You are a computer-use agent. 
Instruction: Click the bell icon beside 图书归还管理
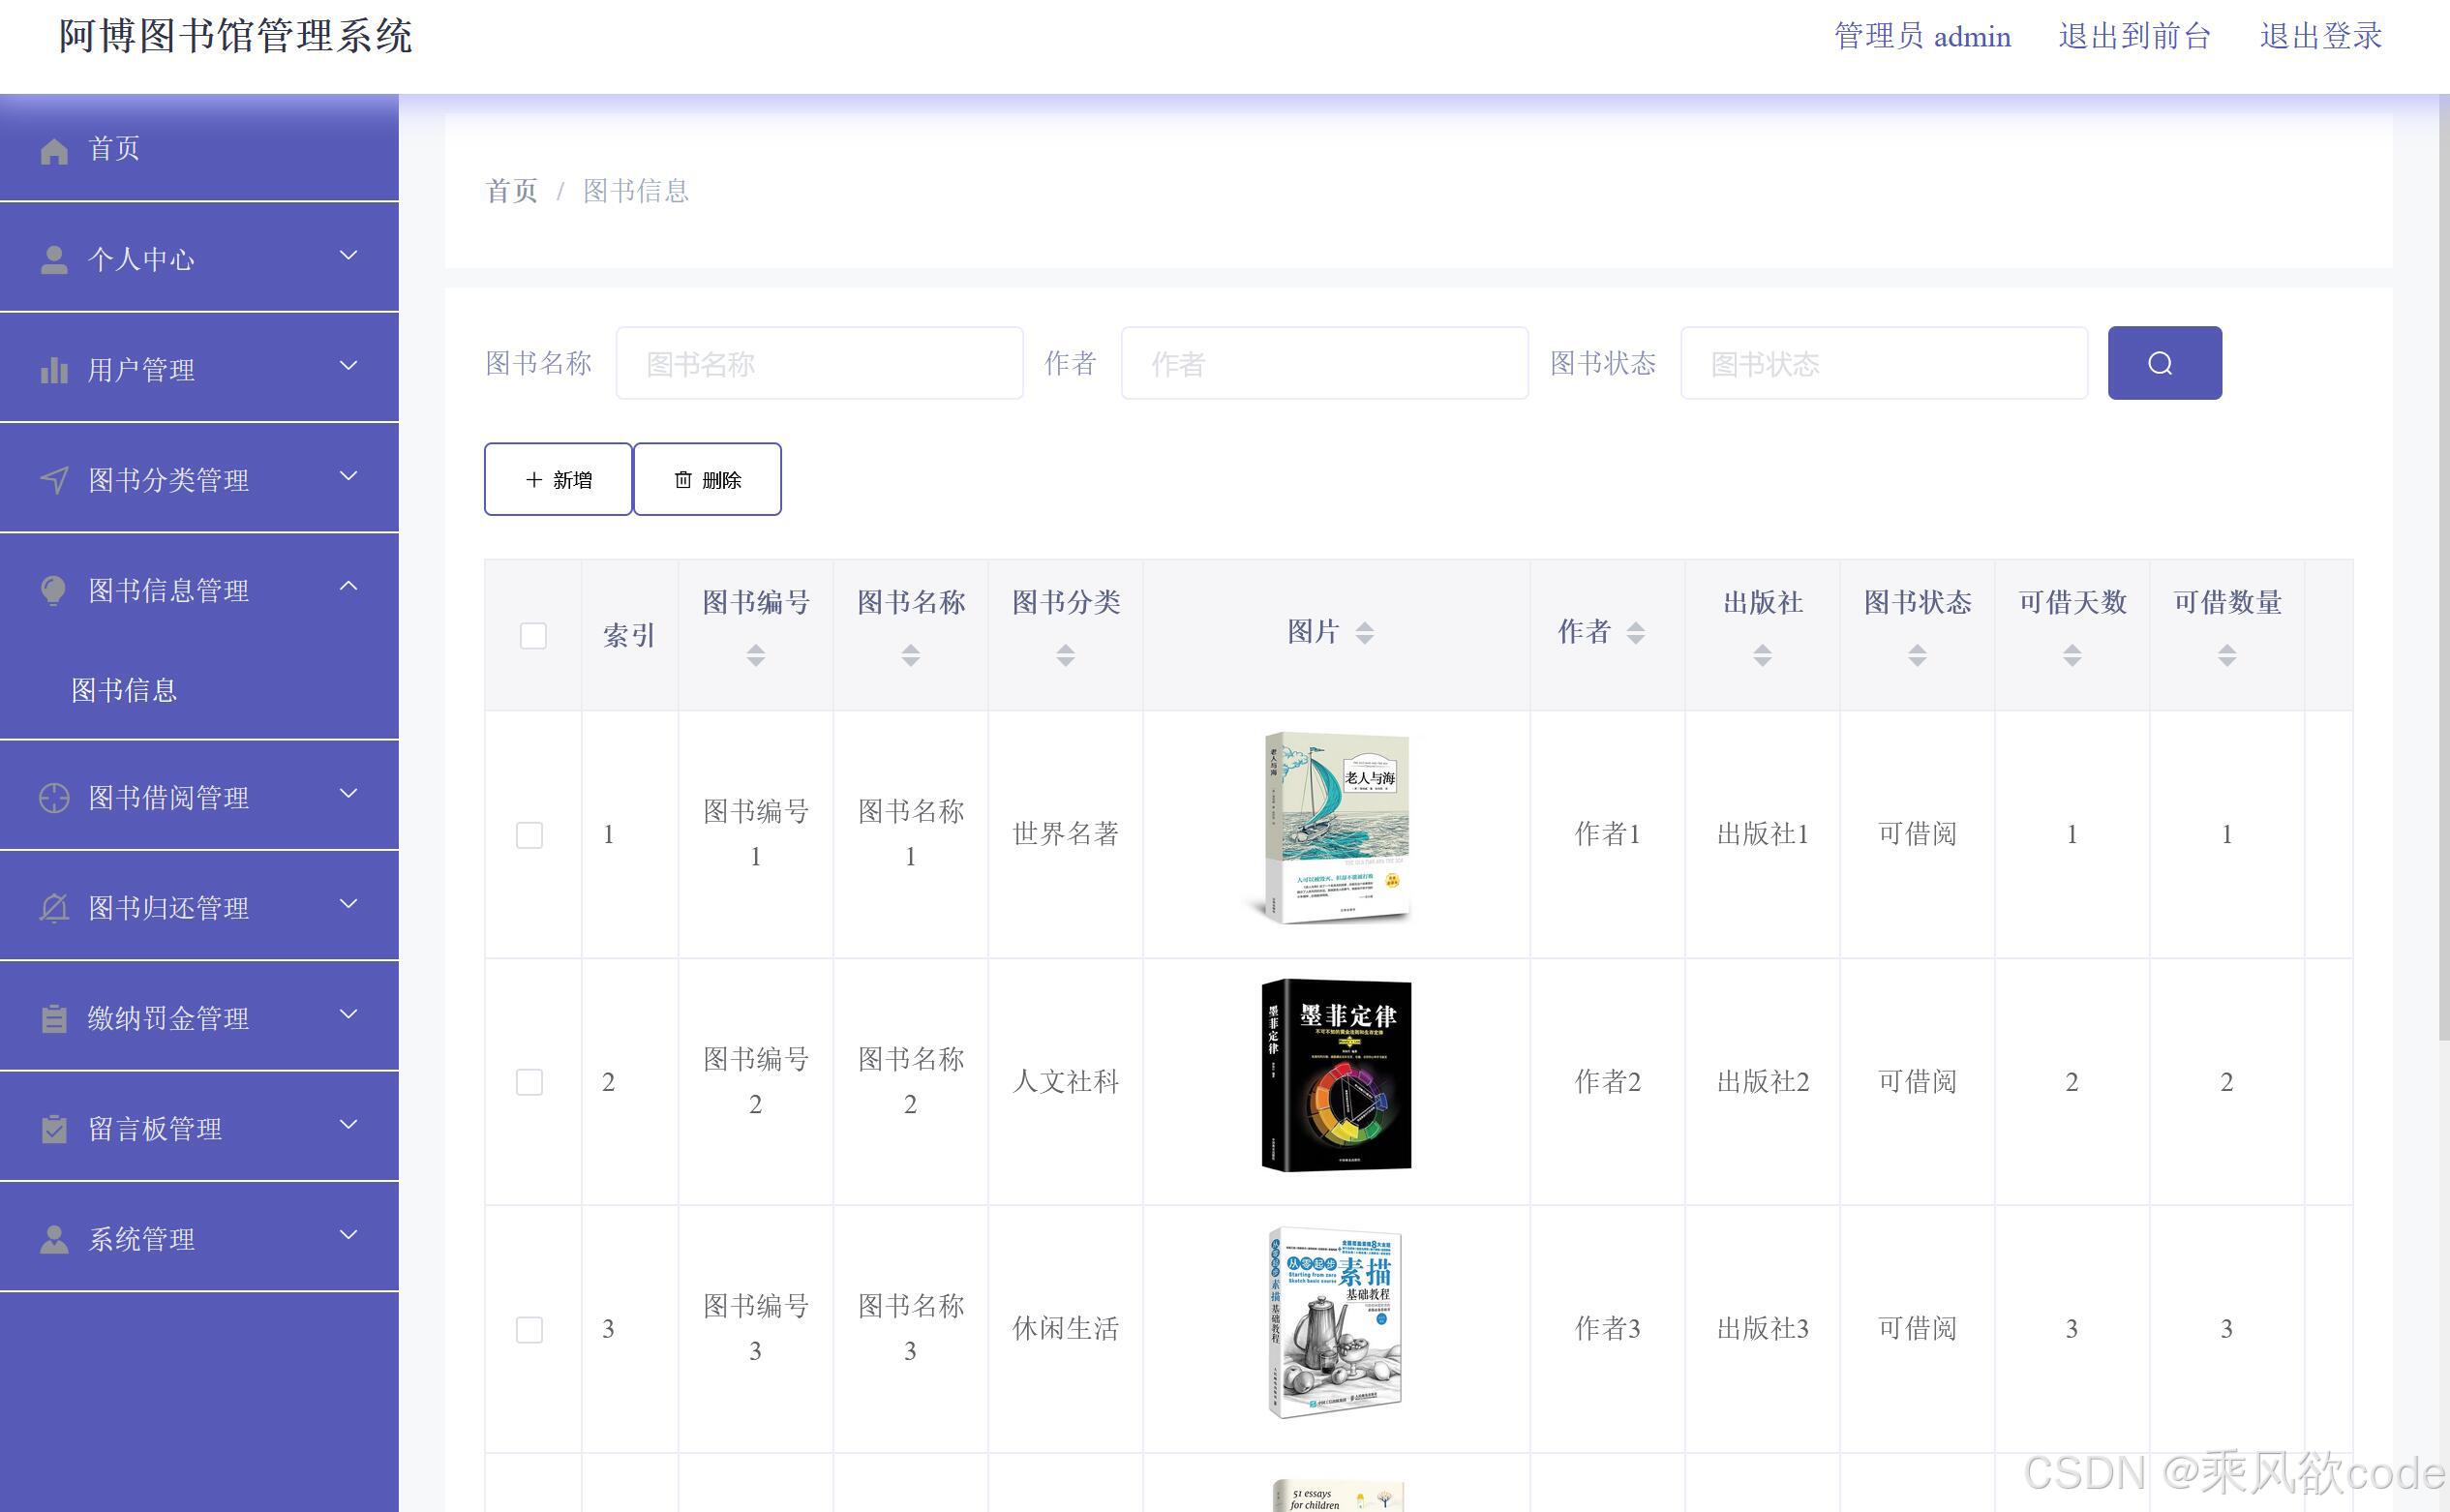tap(54, 907)
